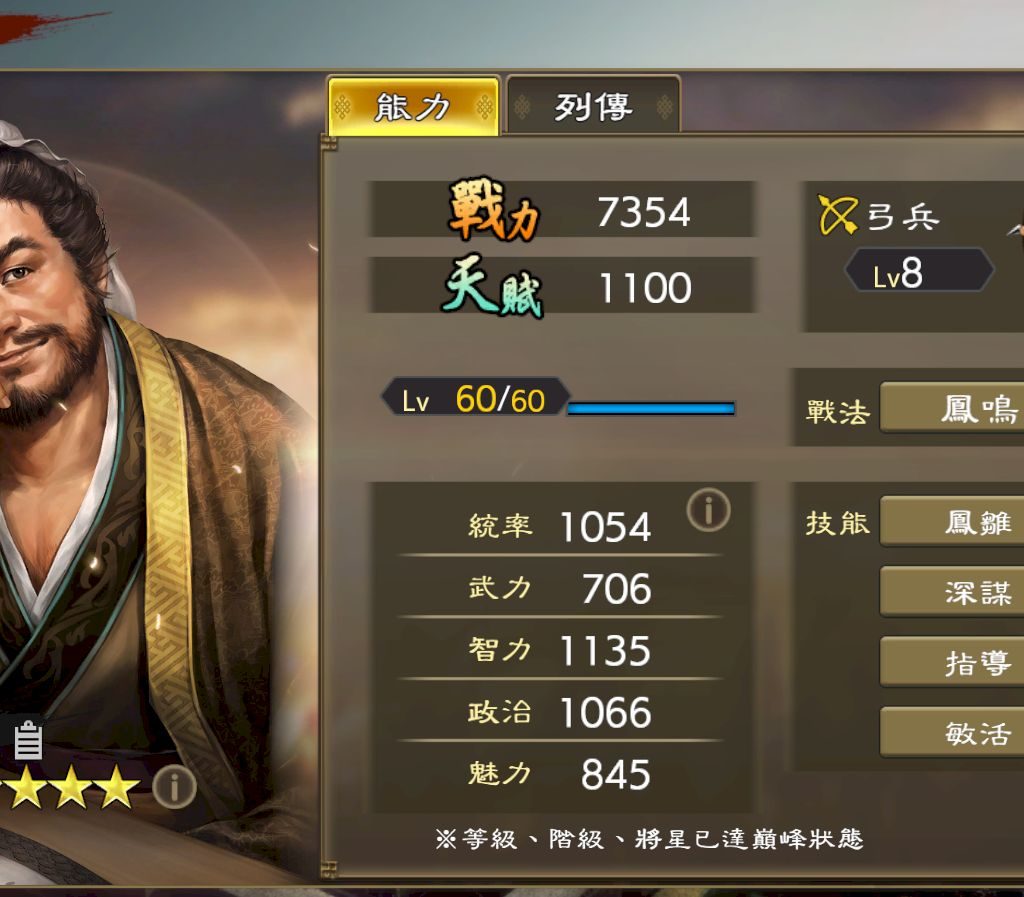
Task: Select the 武力 706 stat row
Action: pyautogui.click(x=560, y=587)
